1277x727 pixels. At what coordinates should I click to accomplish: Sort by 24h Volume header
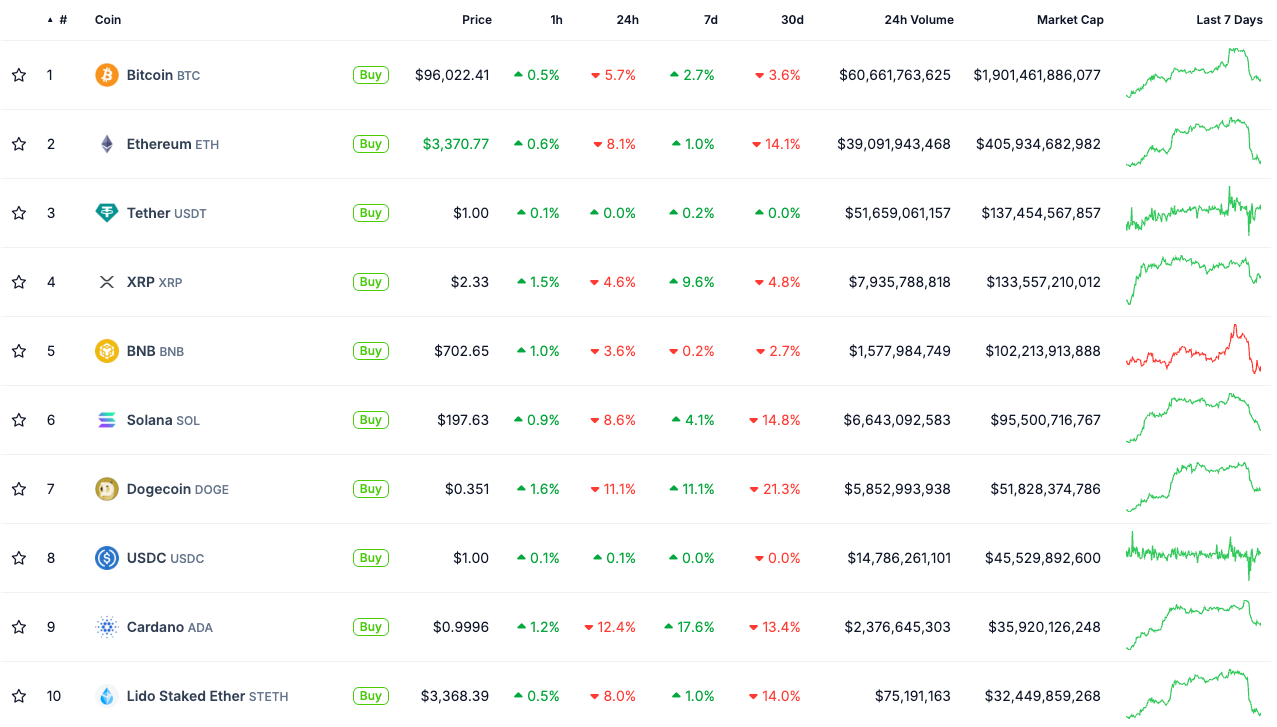click(919, 20)
